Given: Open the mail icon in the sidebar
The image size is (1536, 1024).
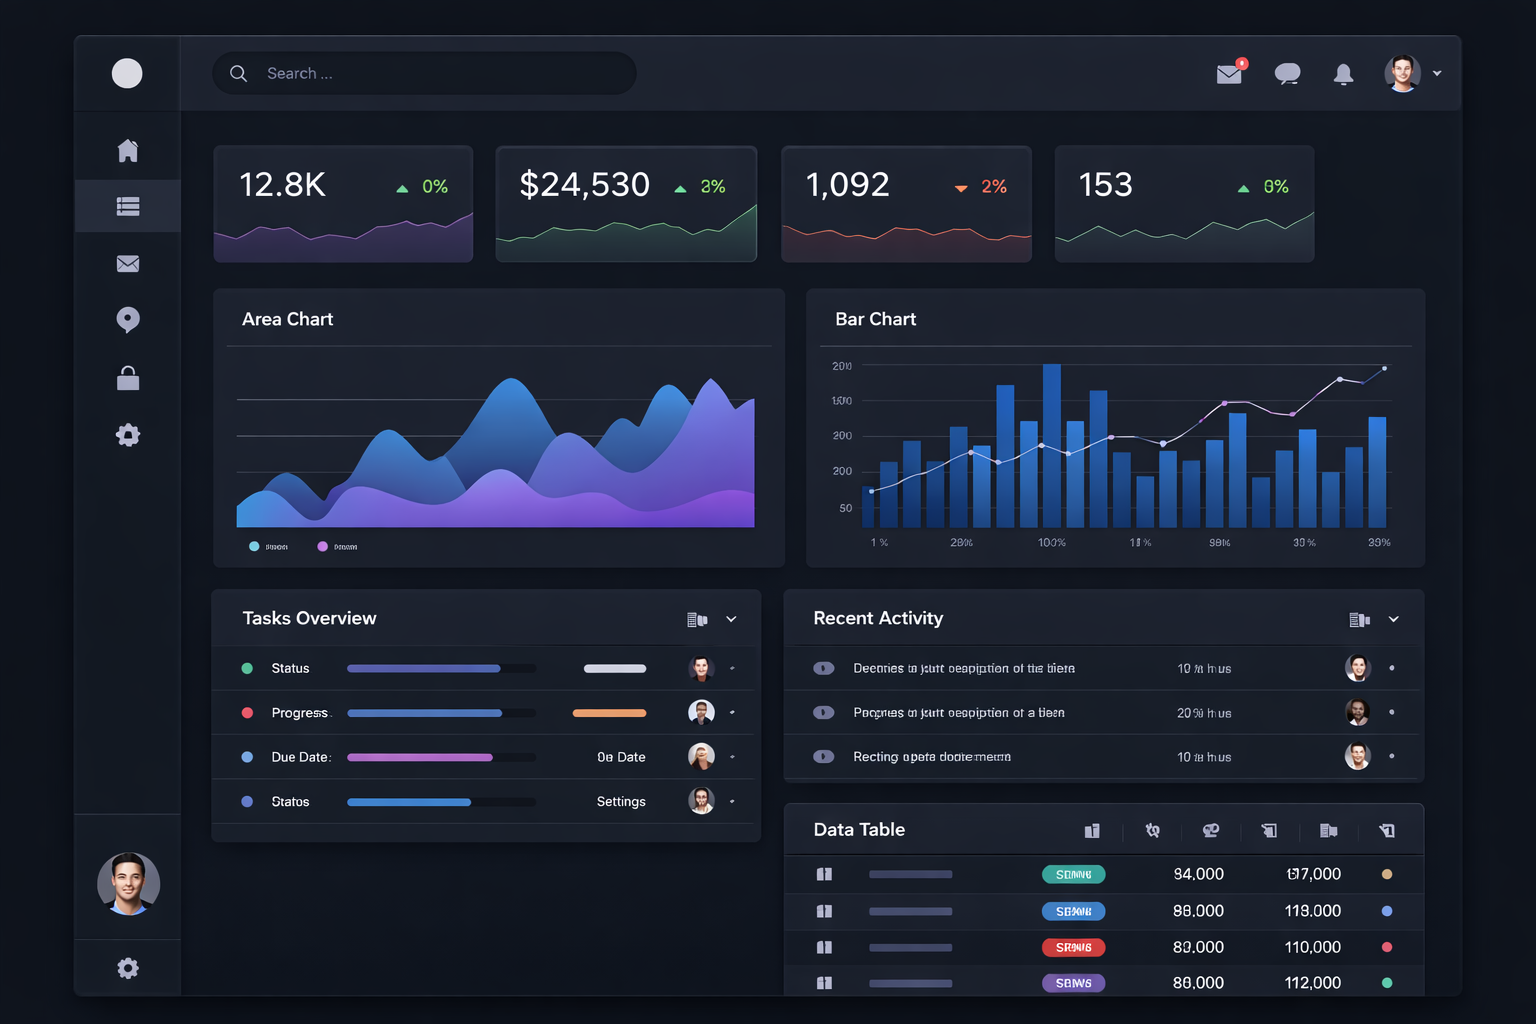Looking at the screenshot, I should click(x=127, y=263).
